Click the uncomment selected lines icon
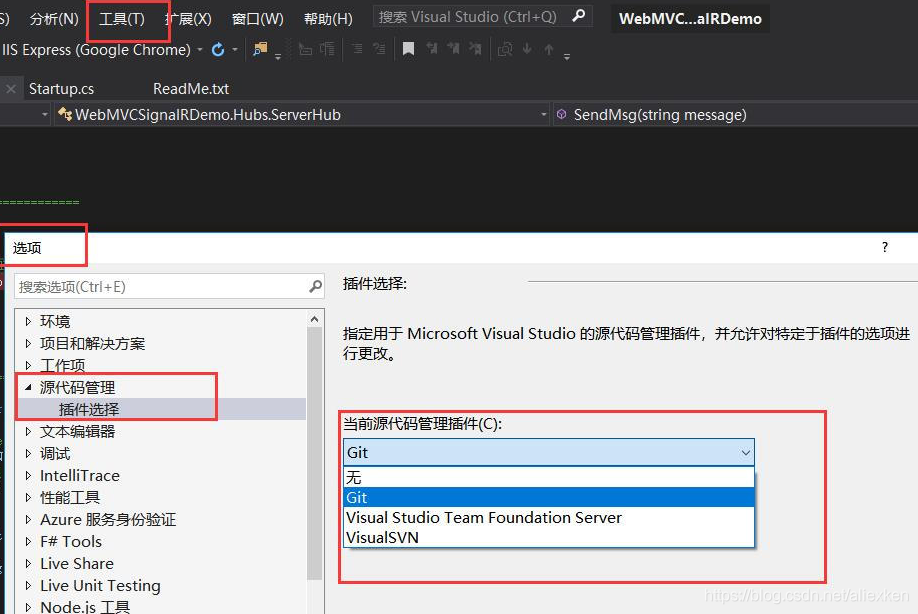 (379, 49)
